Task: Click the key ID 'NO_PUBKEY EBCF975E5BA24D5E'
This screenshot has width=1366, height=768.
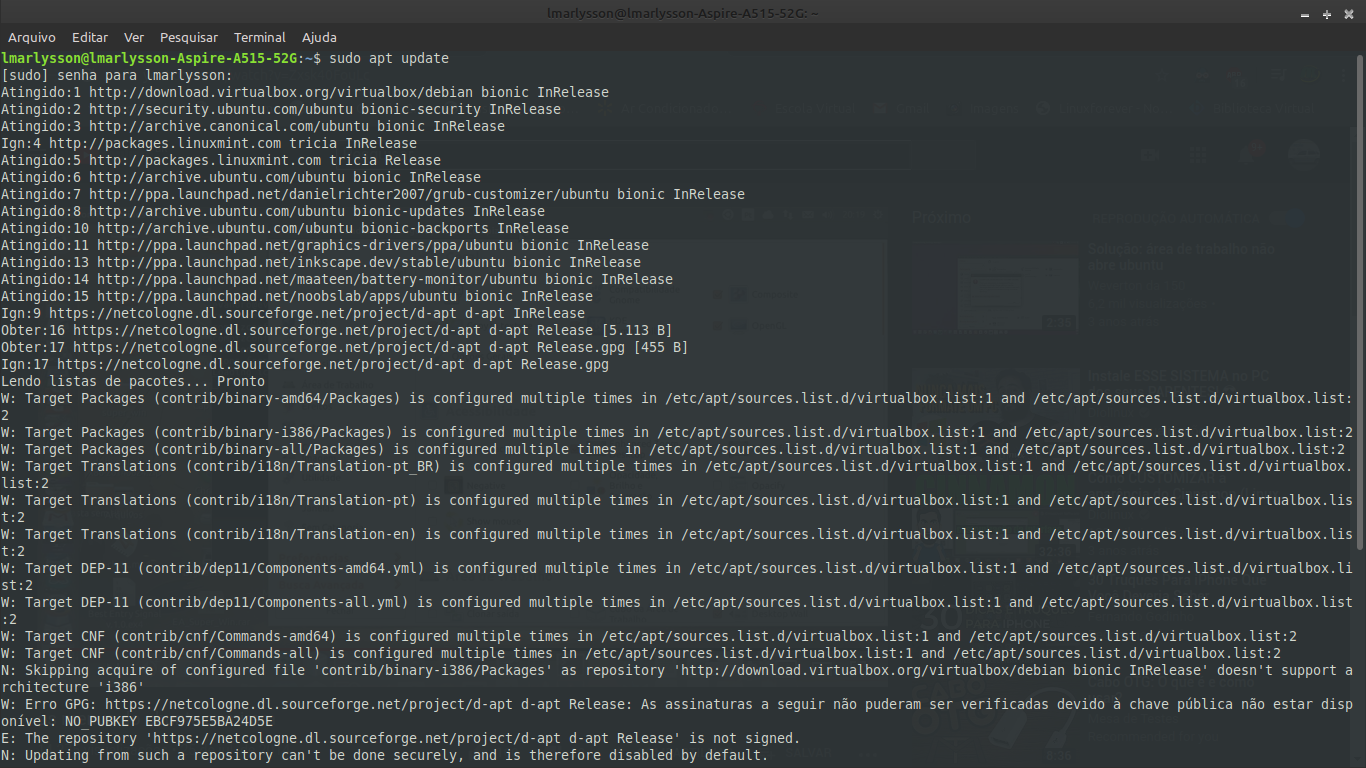Action: point(169,721)
